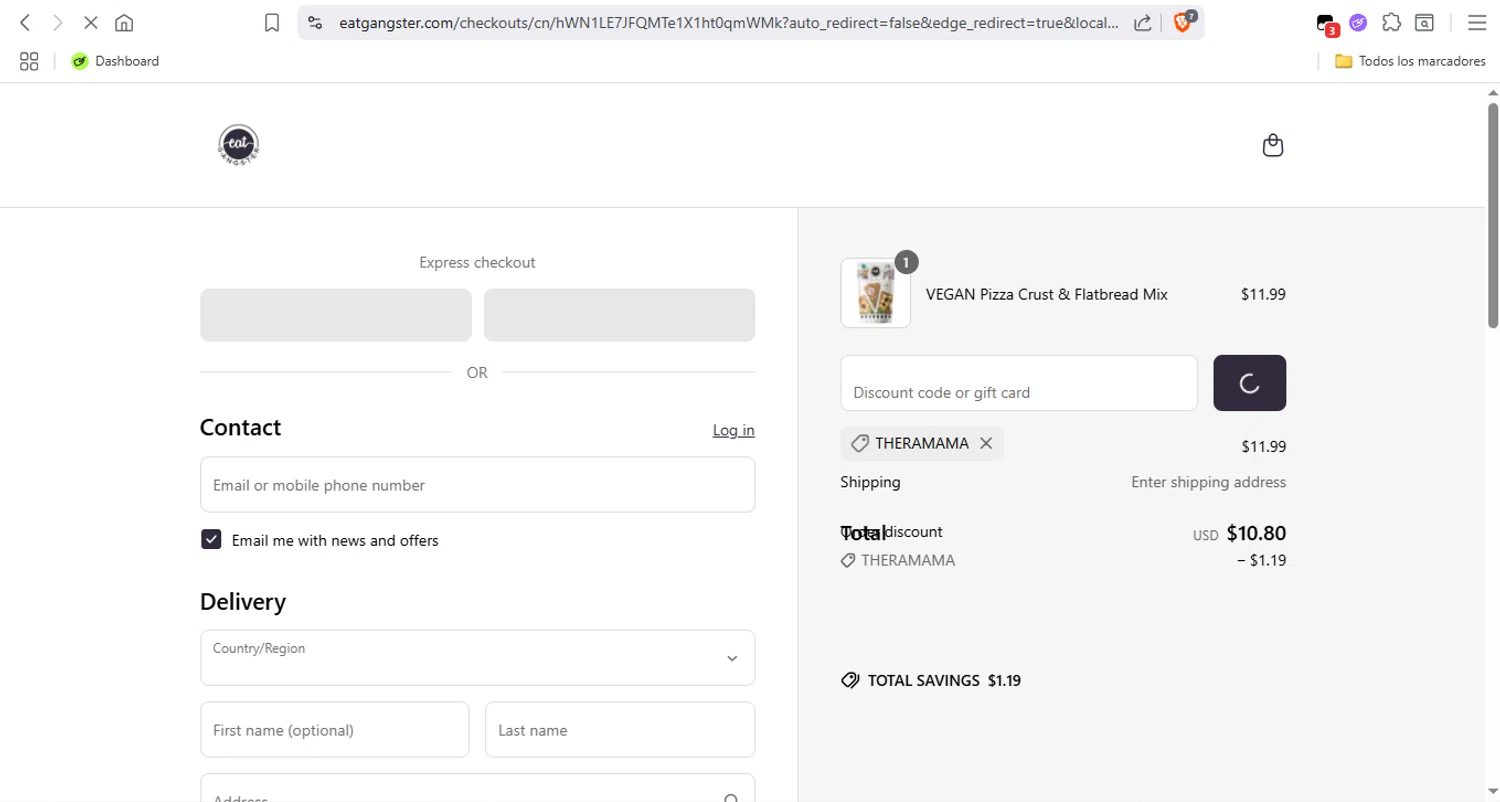This screenshot has height=802, width=1500.
Task: Open the extension with red badge 3
Action: pos(1327,24)
